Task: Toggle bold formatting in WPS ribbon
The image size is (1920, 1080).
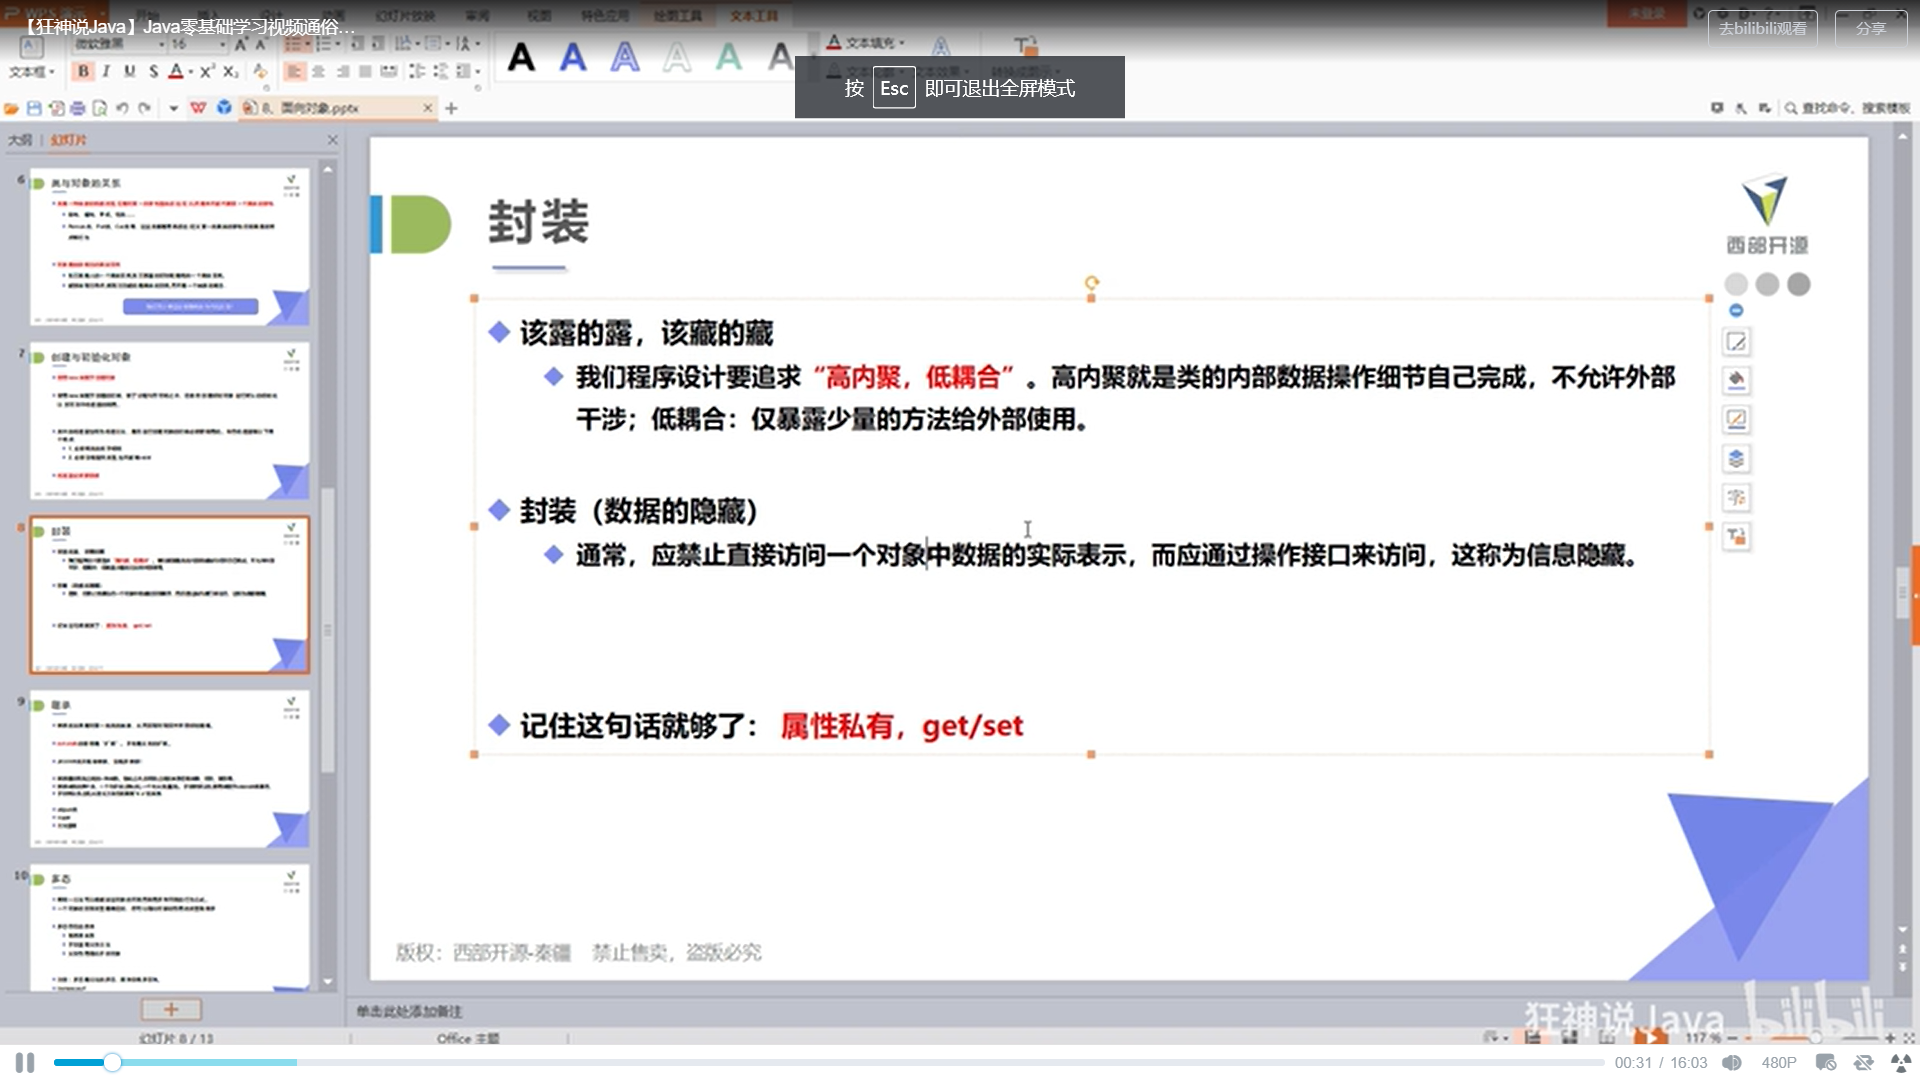Action: pos(83,71)
